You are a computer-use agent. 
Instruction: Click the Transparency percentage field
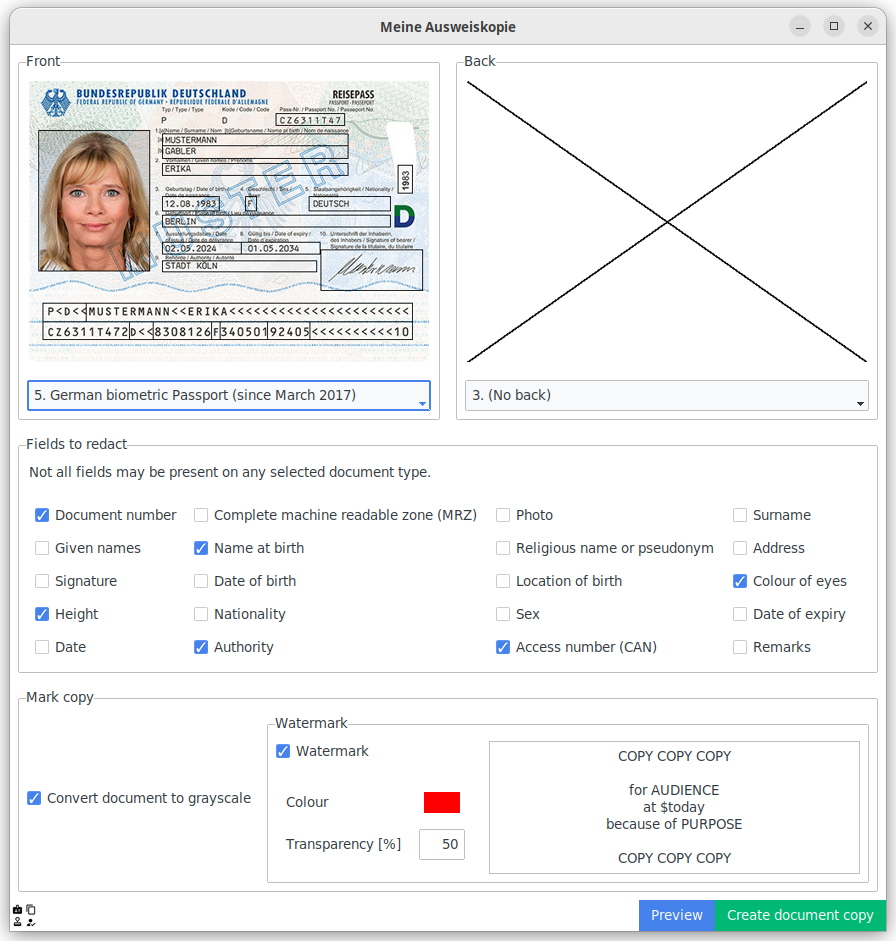(x=441, y=844)
